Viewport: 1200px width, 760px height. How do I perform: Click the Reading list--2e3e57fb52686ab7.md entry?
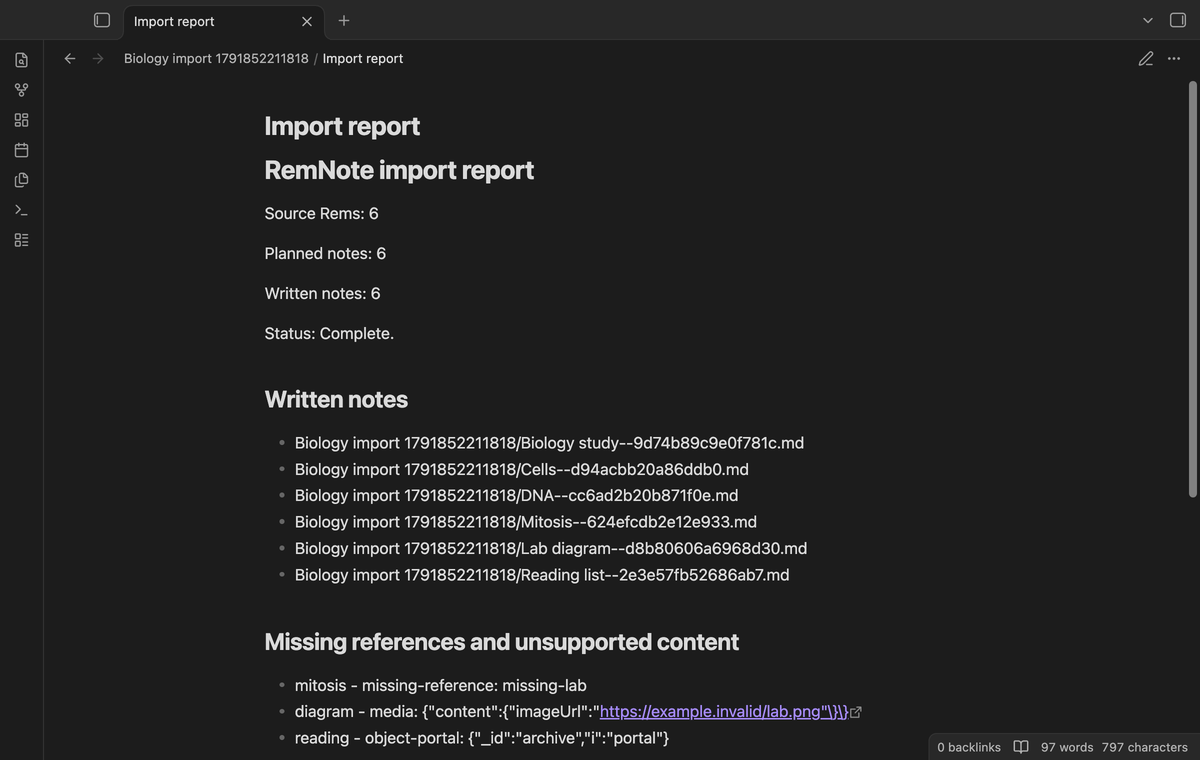(x=542, y=575)
